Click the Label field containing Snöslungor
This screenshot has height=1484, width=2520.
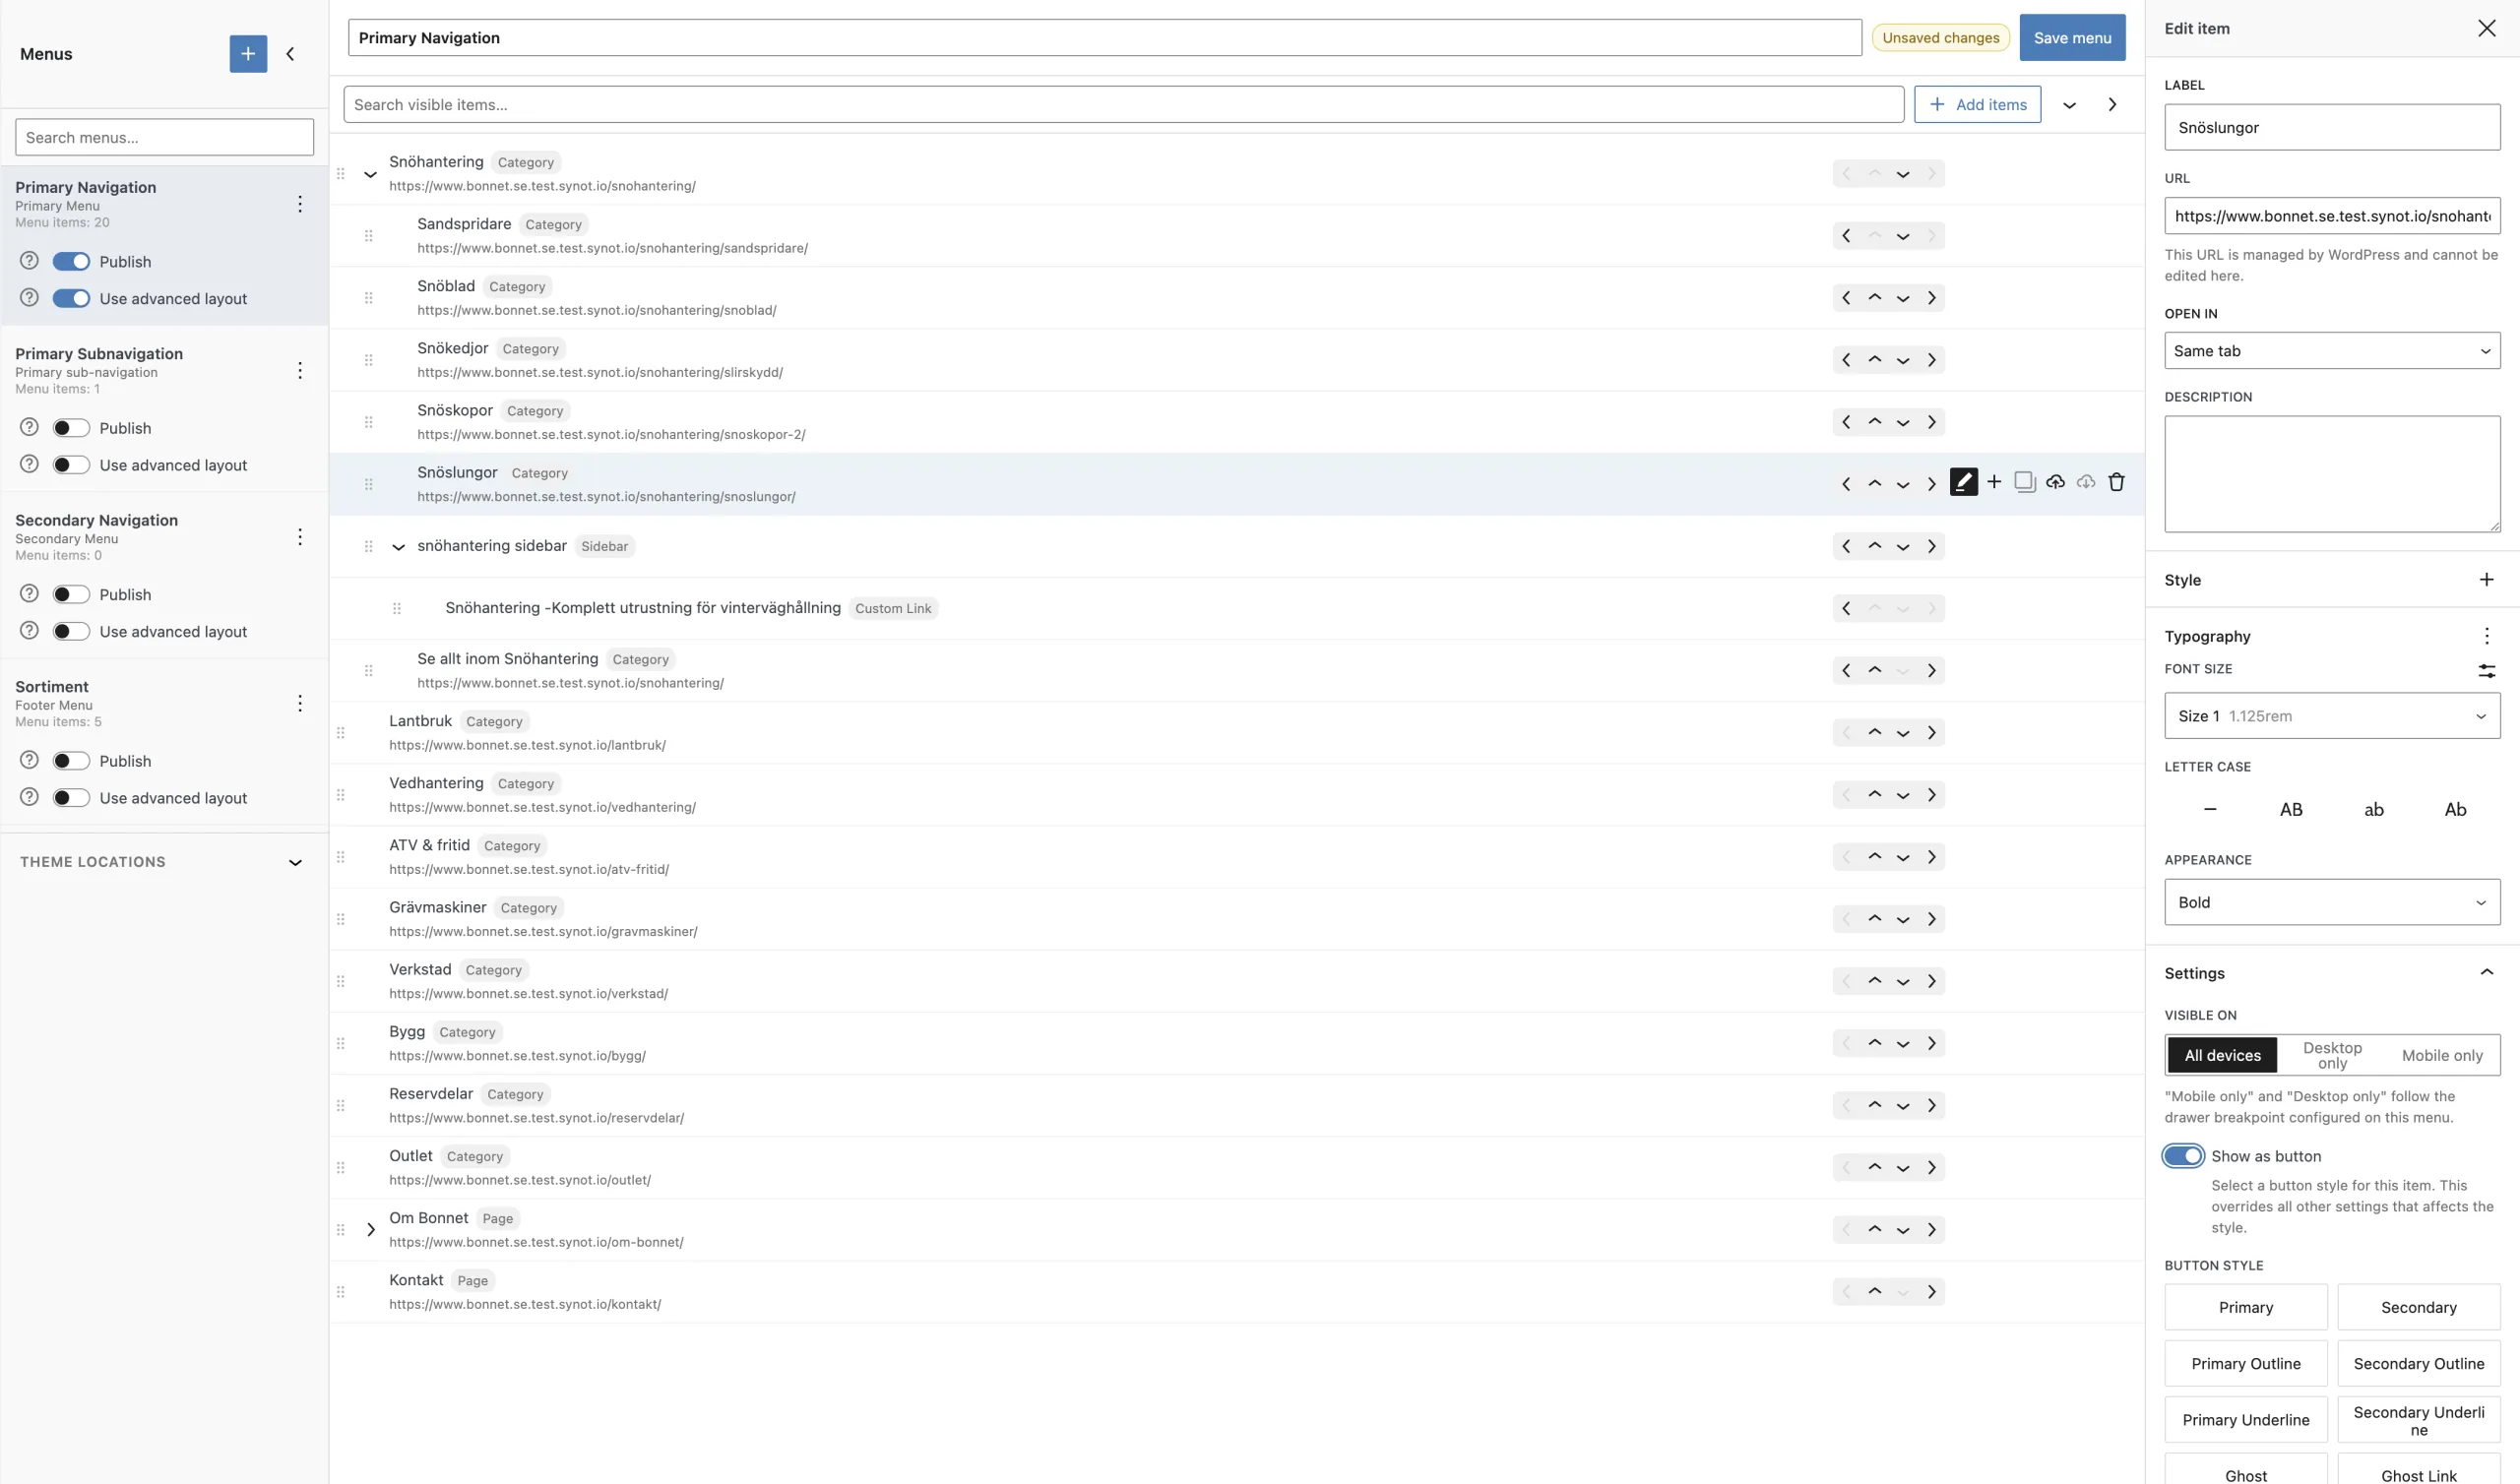point(2332,128)
